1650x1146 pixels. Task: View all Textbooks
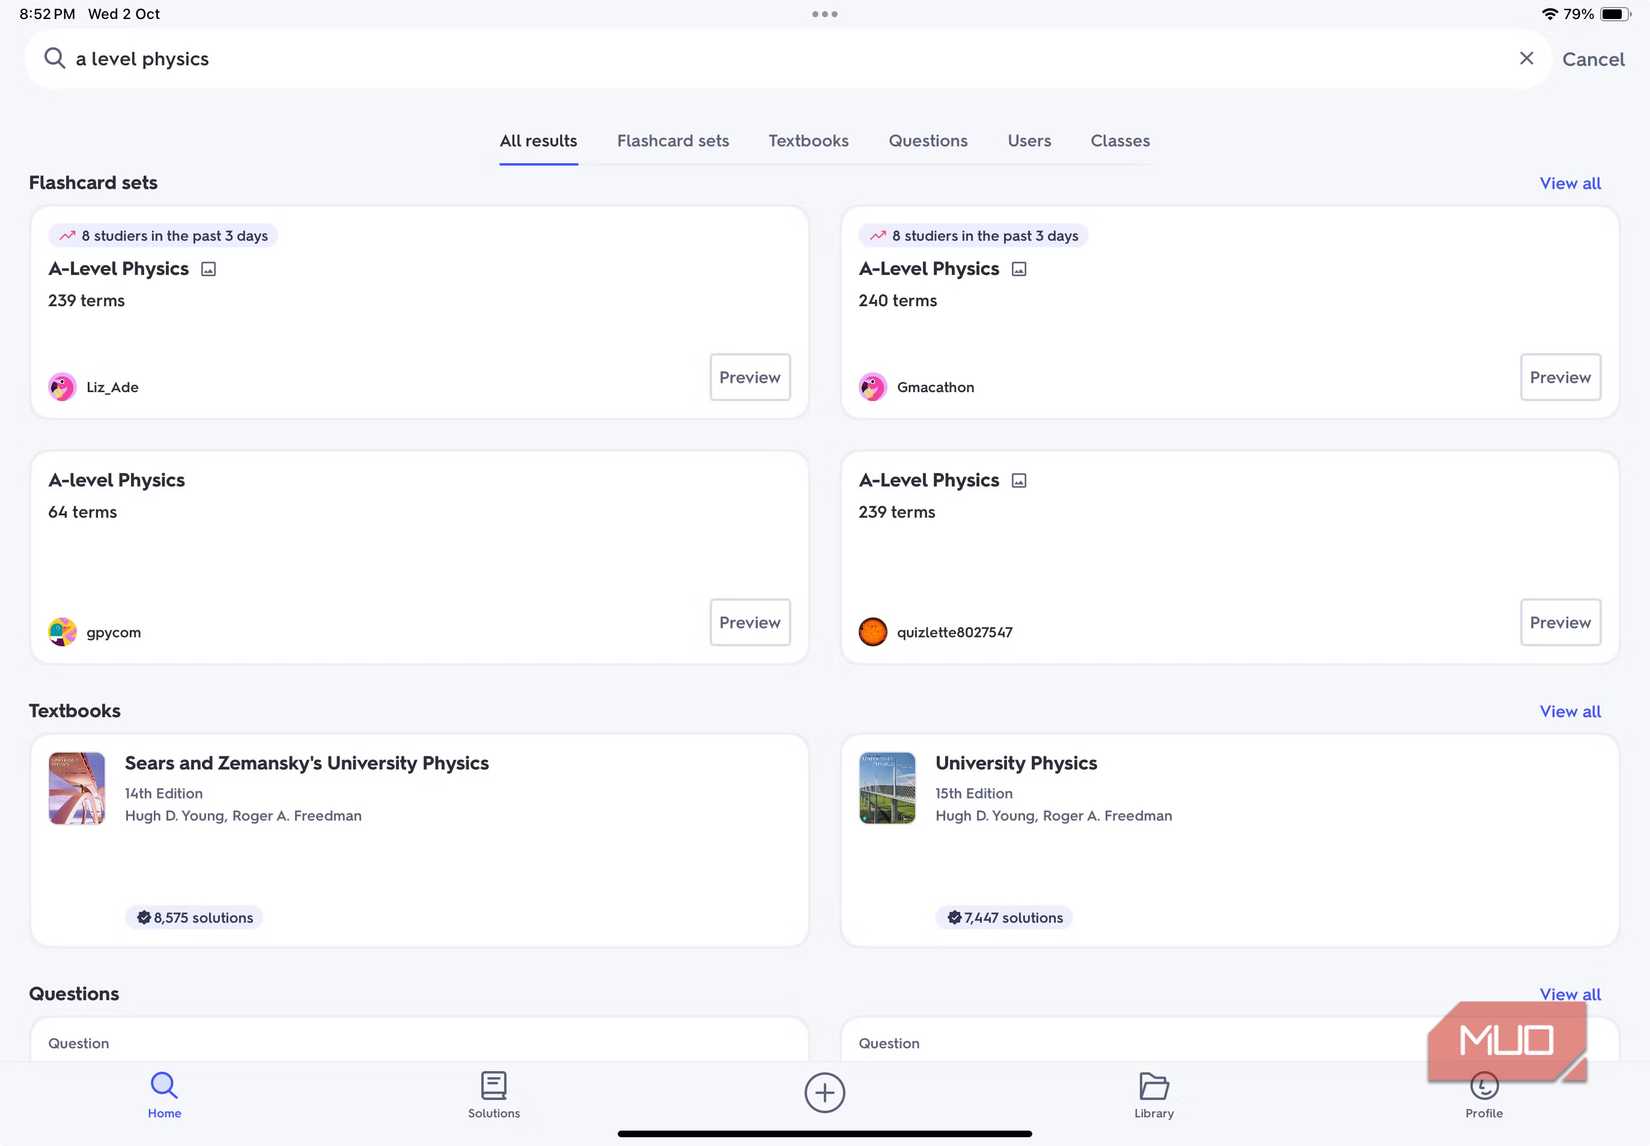click(1570, 711)
